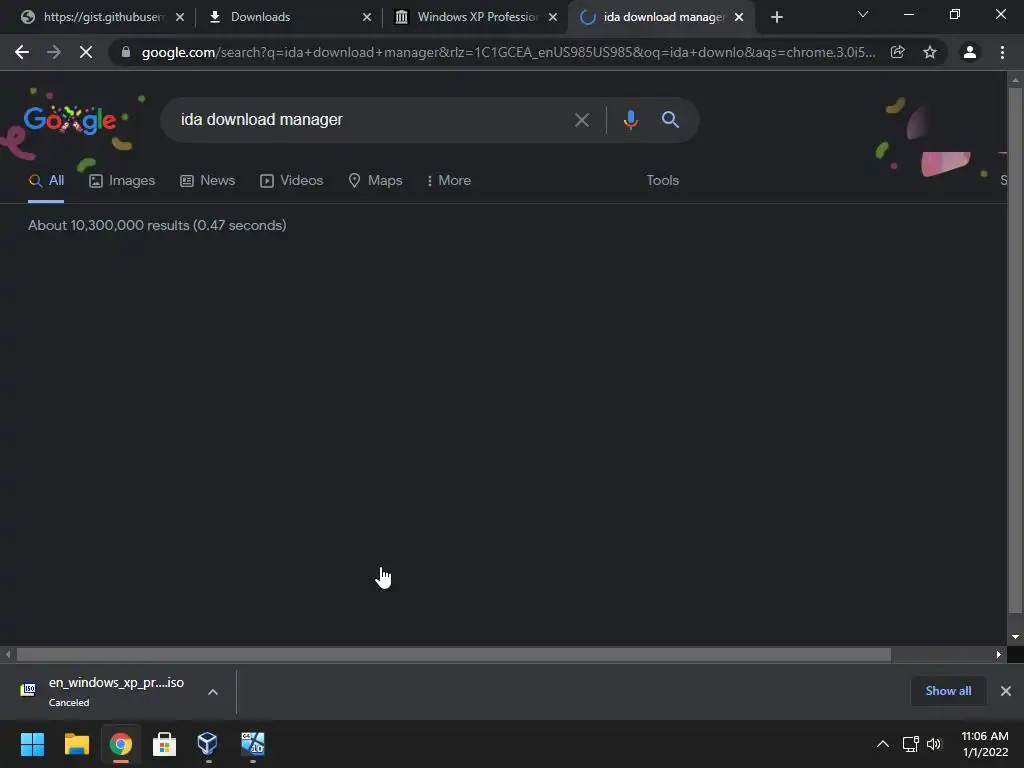1024x768 pixels.
Task: Bookmark this page with the star icon
Action: (x=930, y=52)
